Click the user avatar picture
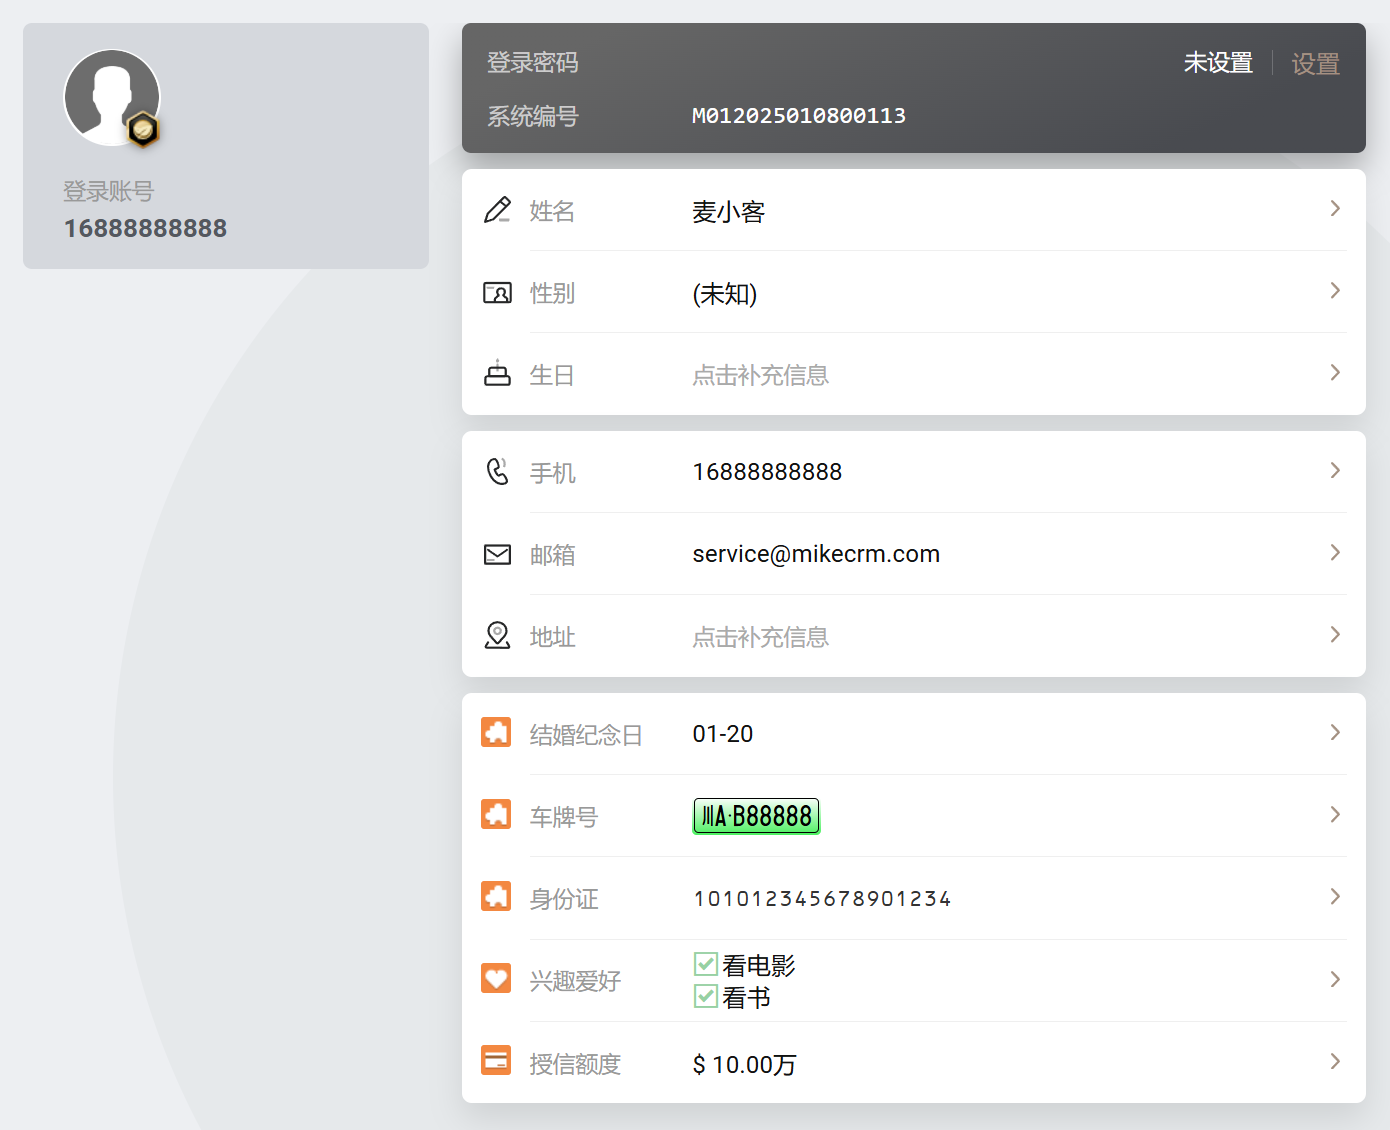This screenshot has height=1130, width=1390. (x=110, y=96)
